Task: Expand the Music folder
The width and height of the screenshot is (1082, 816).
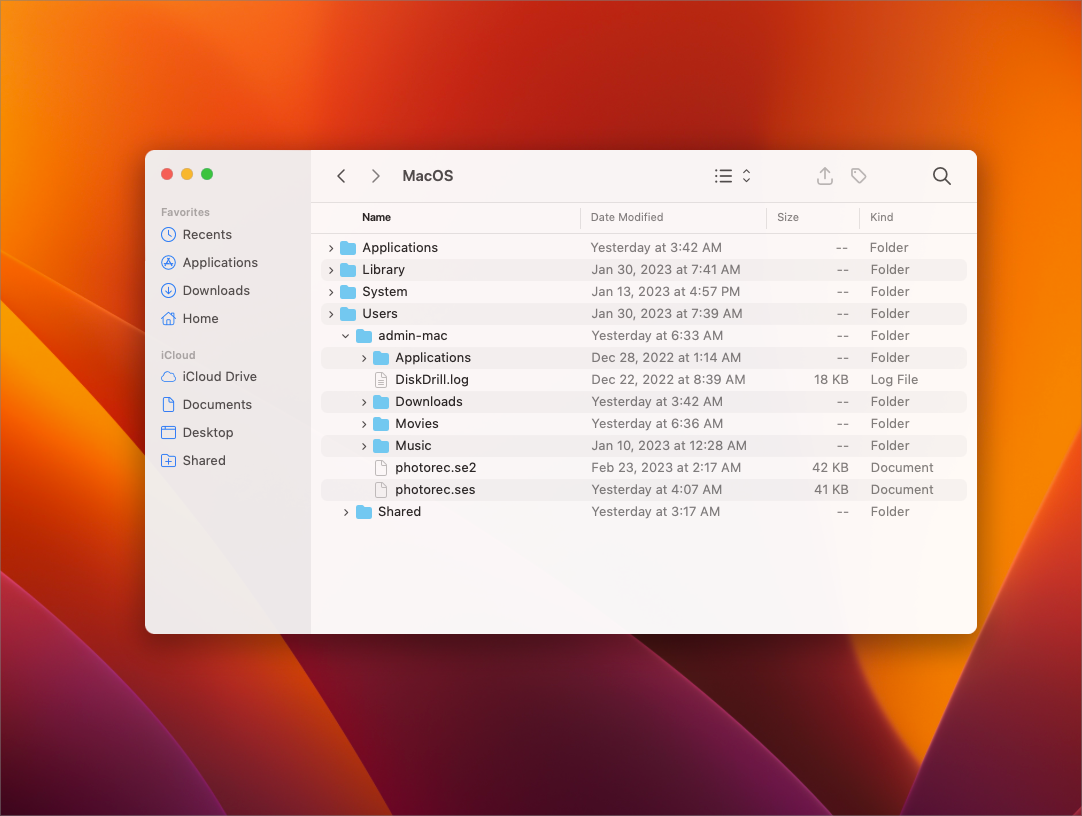Action: pos(364,446)
